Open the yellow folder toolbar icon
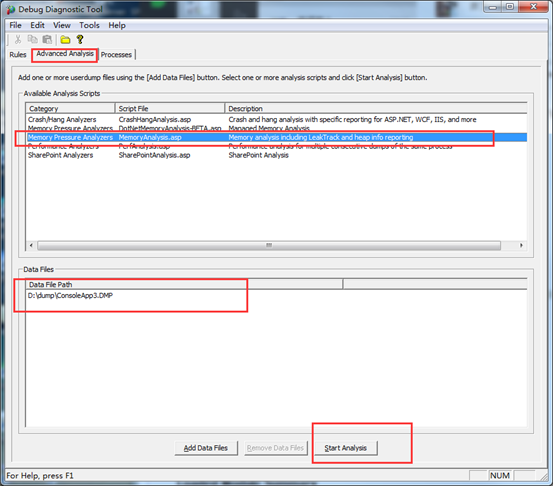553x486 pixels. (x=65, y=40)
